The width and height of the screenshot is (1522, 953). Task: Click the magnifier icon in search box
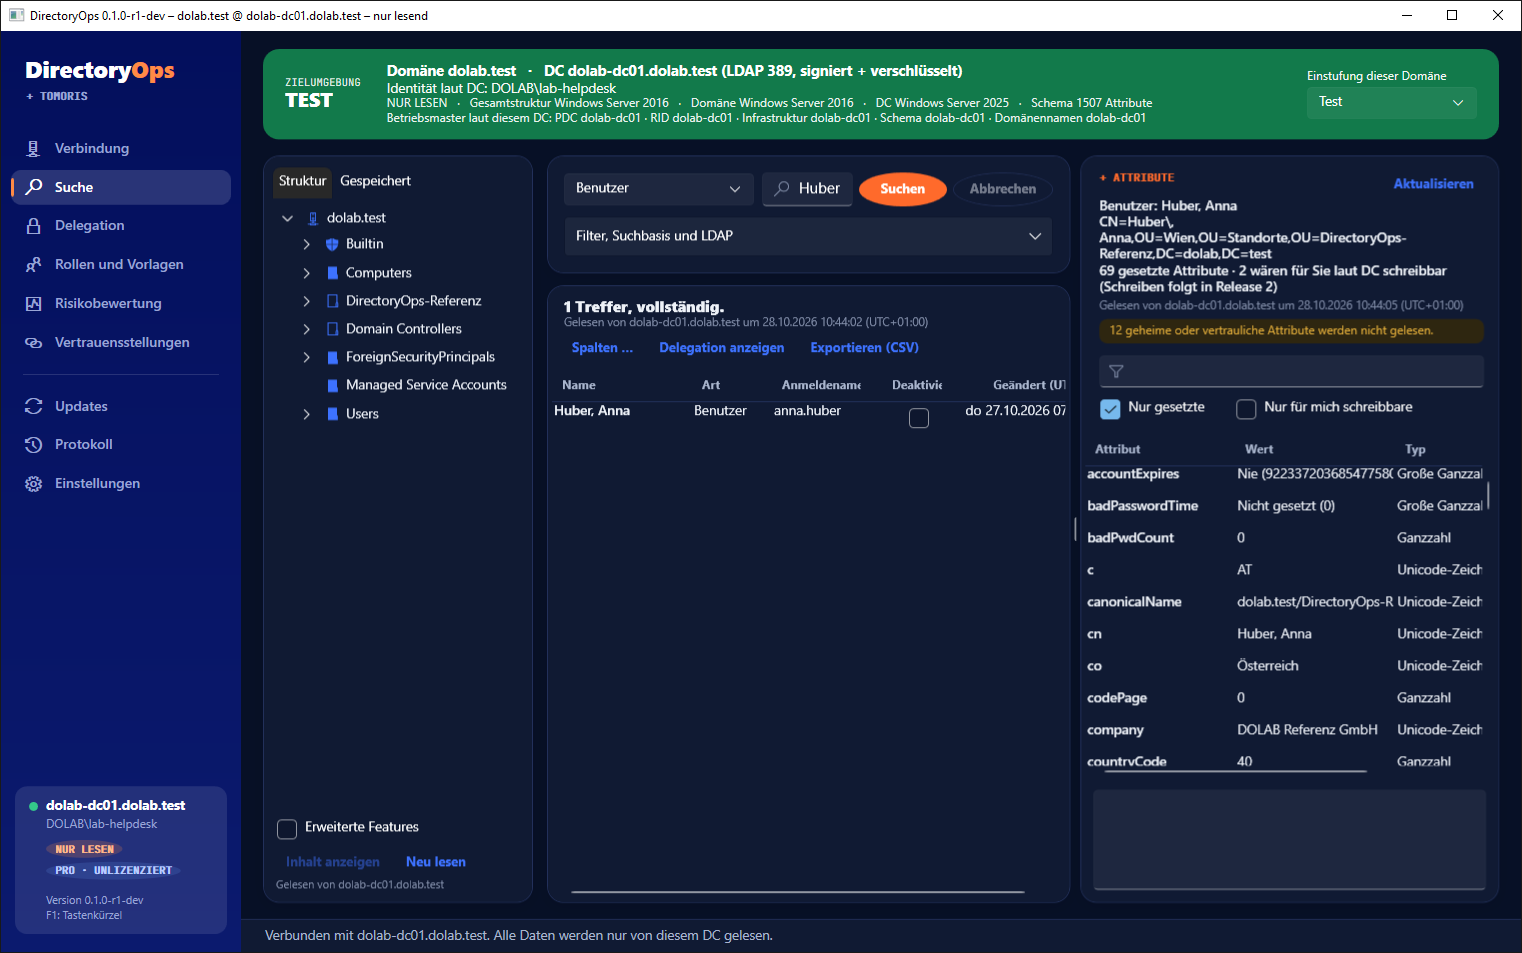click(x=782, y=188)
